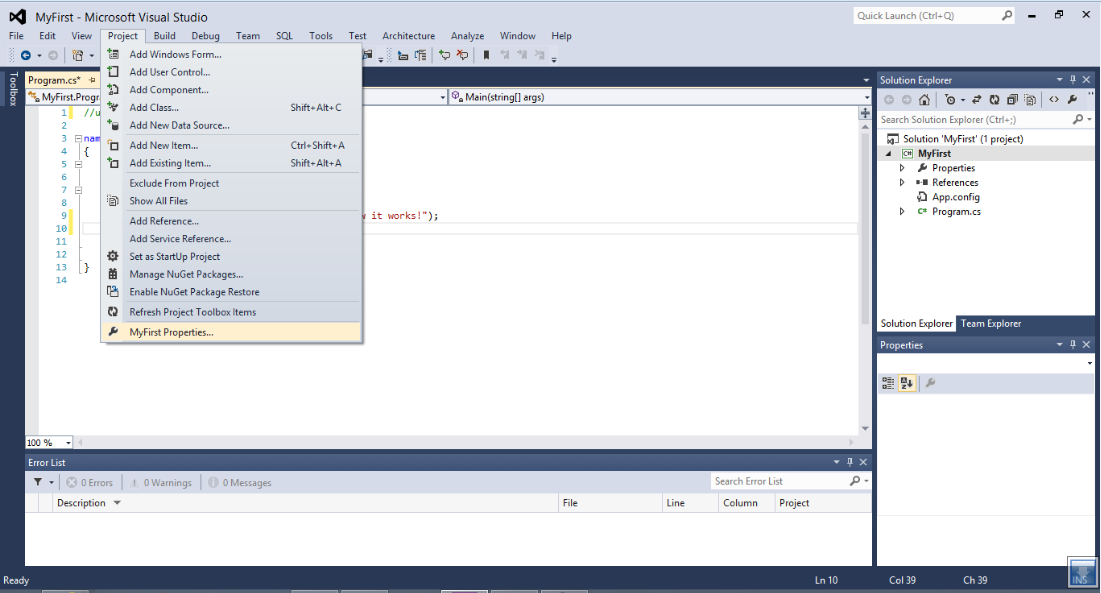Image resolution: width=1101 pixels, height=593 pixels.
Task: Click the Navigate Backward arrow in main toolbar
Action: pyautogui.click(x=26, y=55)
